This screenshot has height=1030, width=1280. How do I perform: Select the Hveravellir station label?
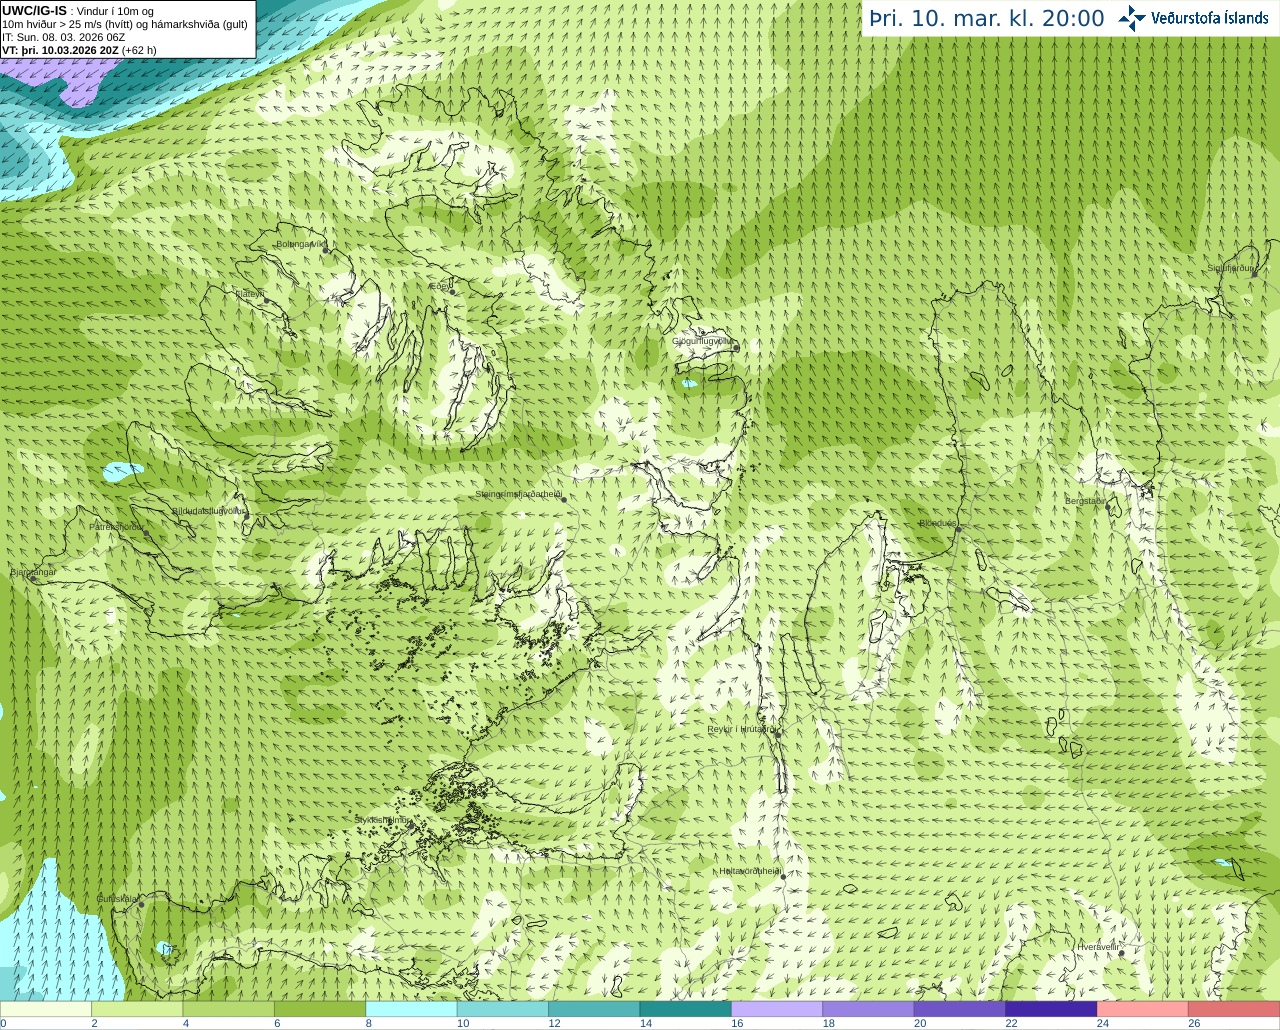point(1097,946)
